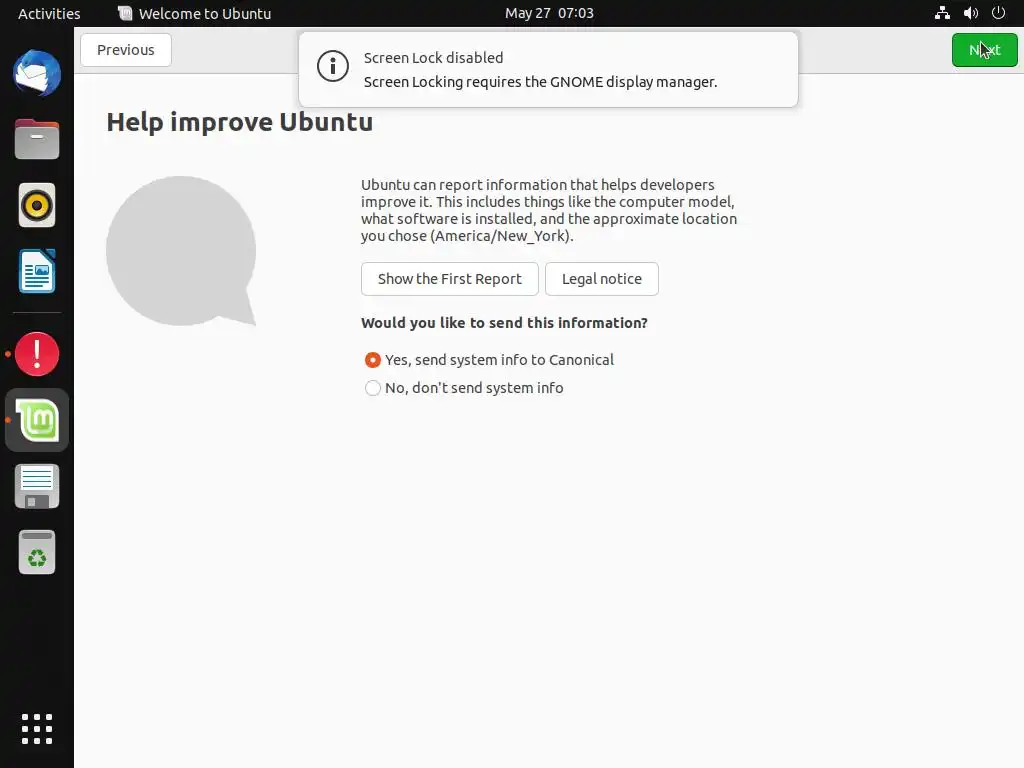Select Yes, send system info to Canonical
The image size is (1024, 768).
(x=489, y=360)
